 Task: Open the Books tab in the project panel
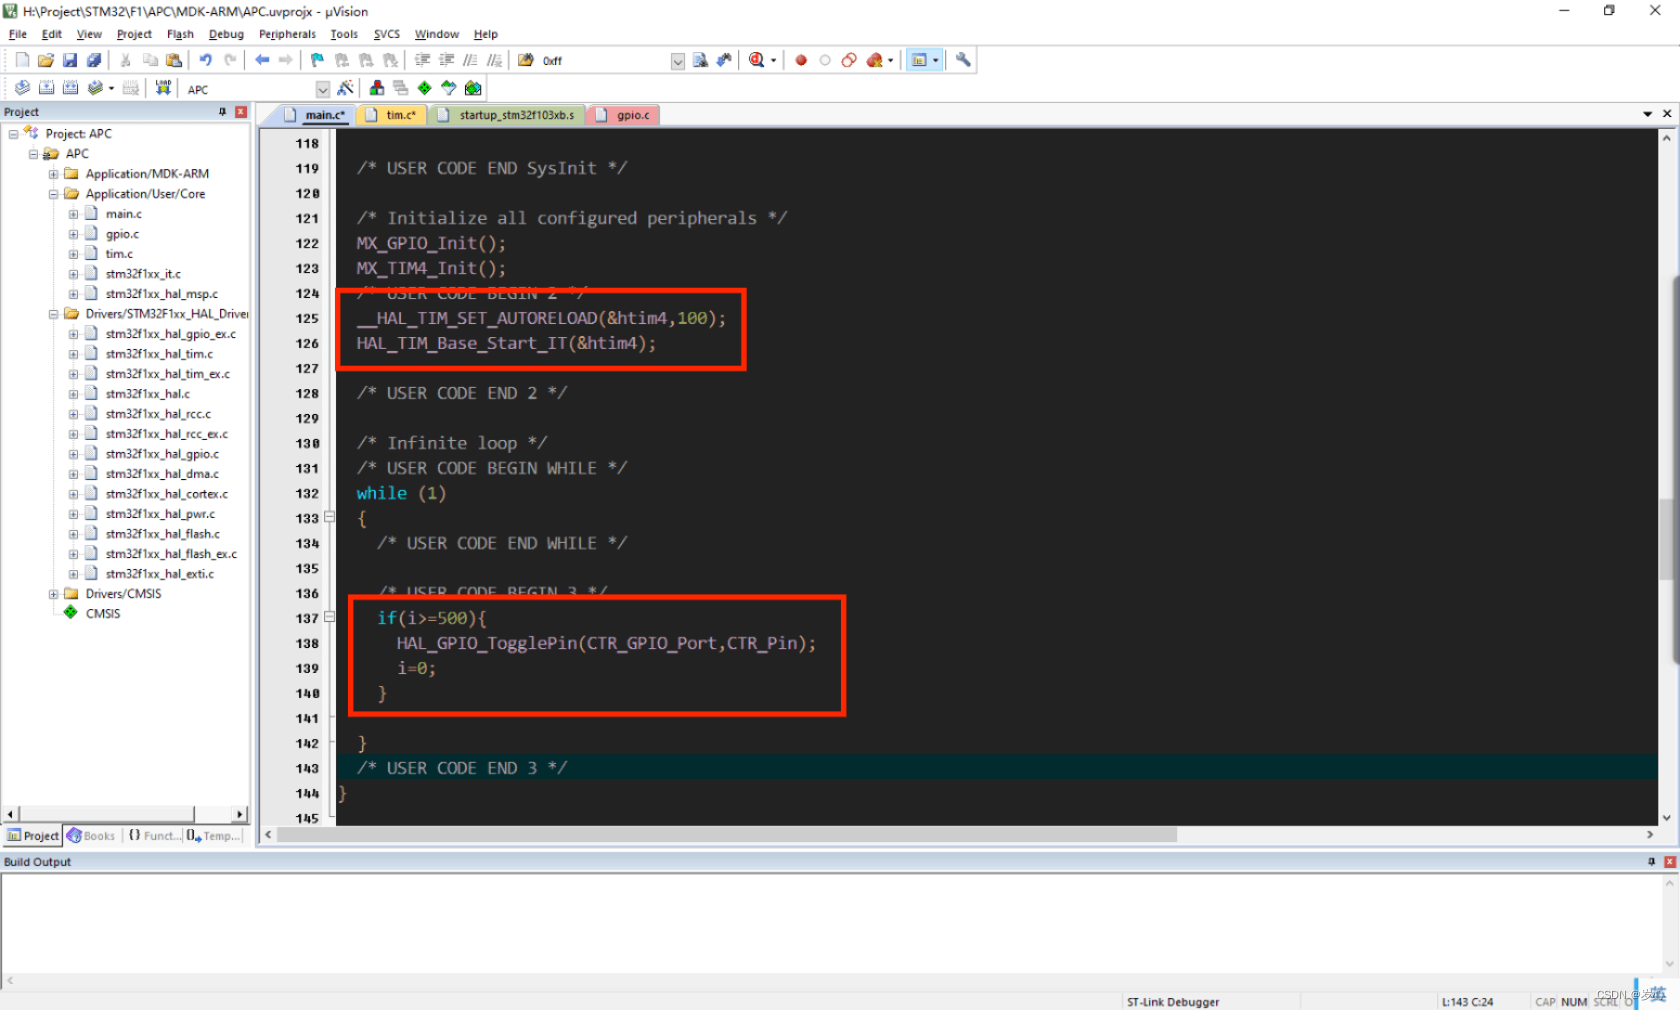[x=91, y=836]
